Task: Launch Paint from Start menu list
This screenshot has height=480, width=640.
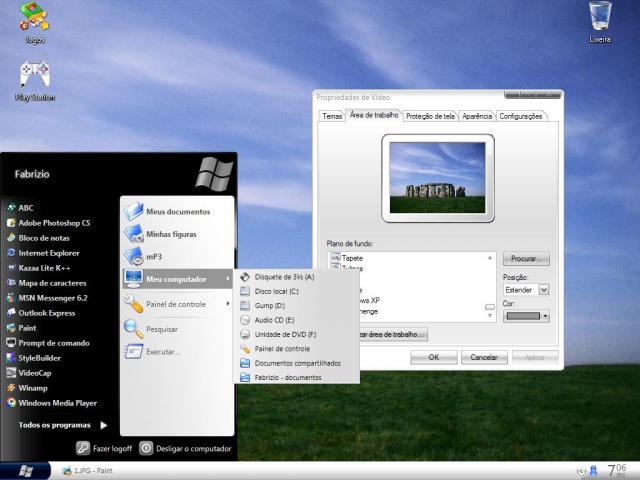Action: point(21,328)
